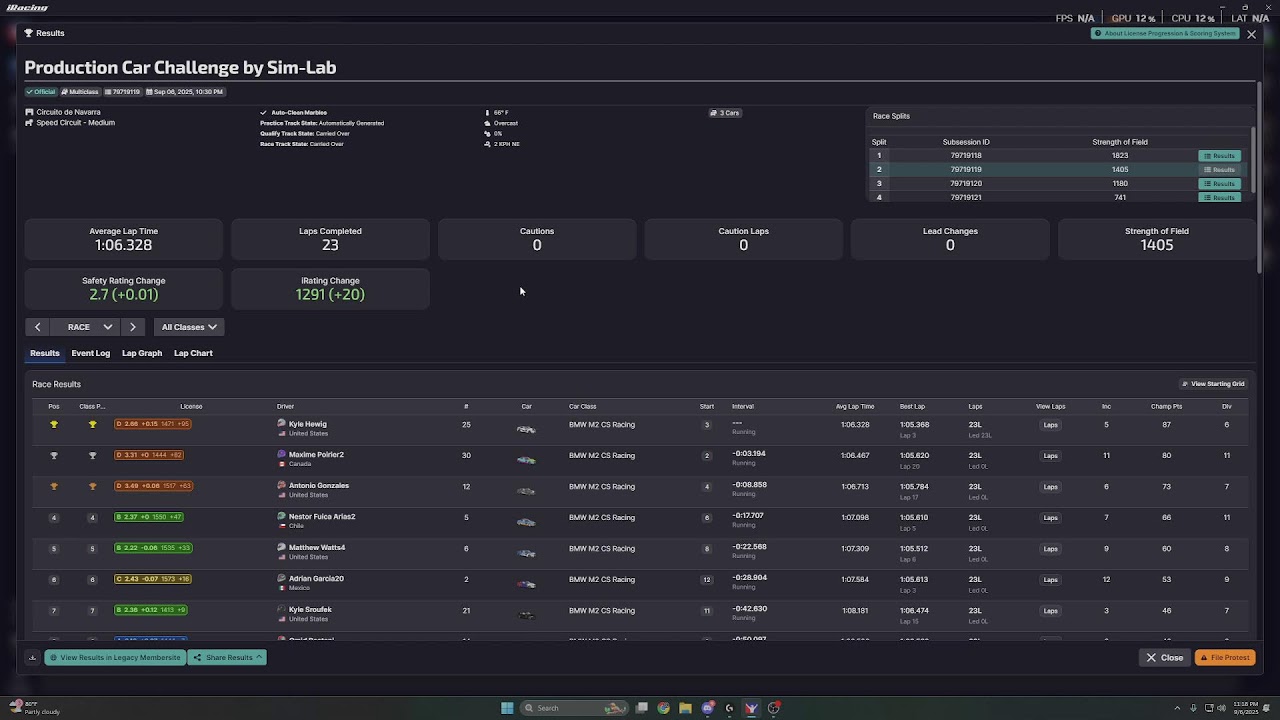The height and width of the screenshot is (720, 1280).
Task: Click Maxime Poirier2's D 3.31 license badge
Action: coord(149,455)
